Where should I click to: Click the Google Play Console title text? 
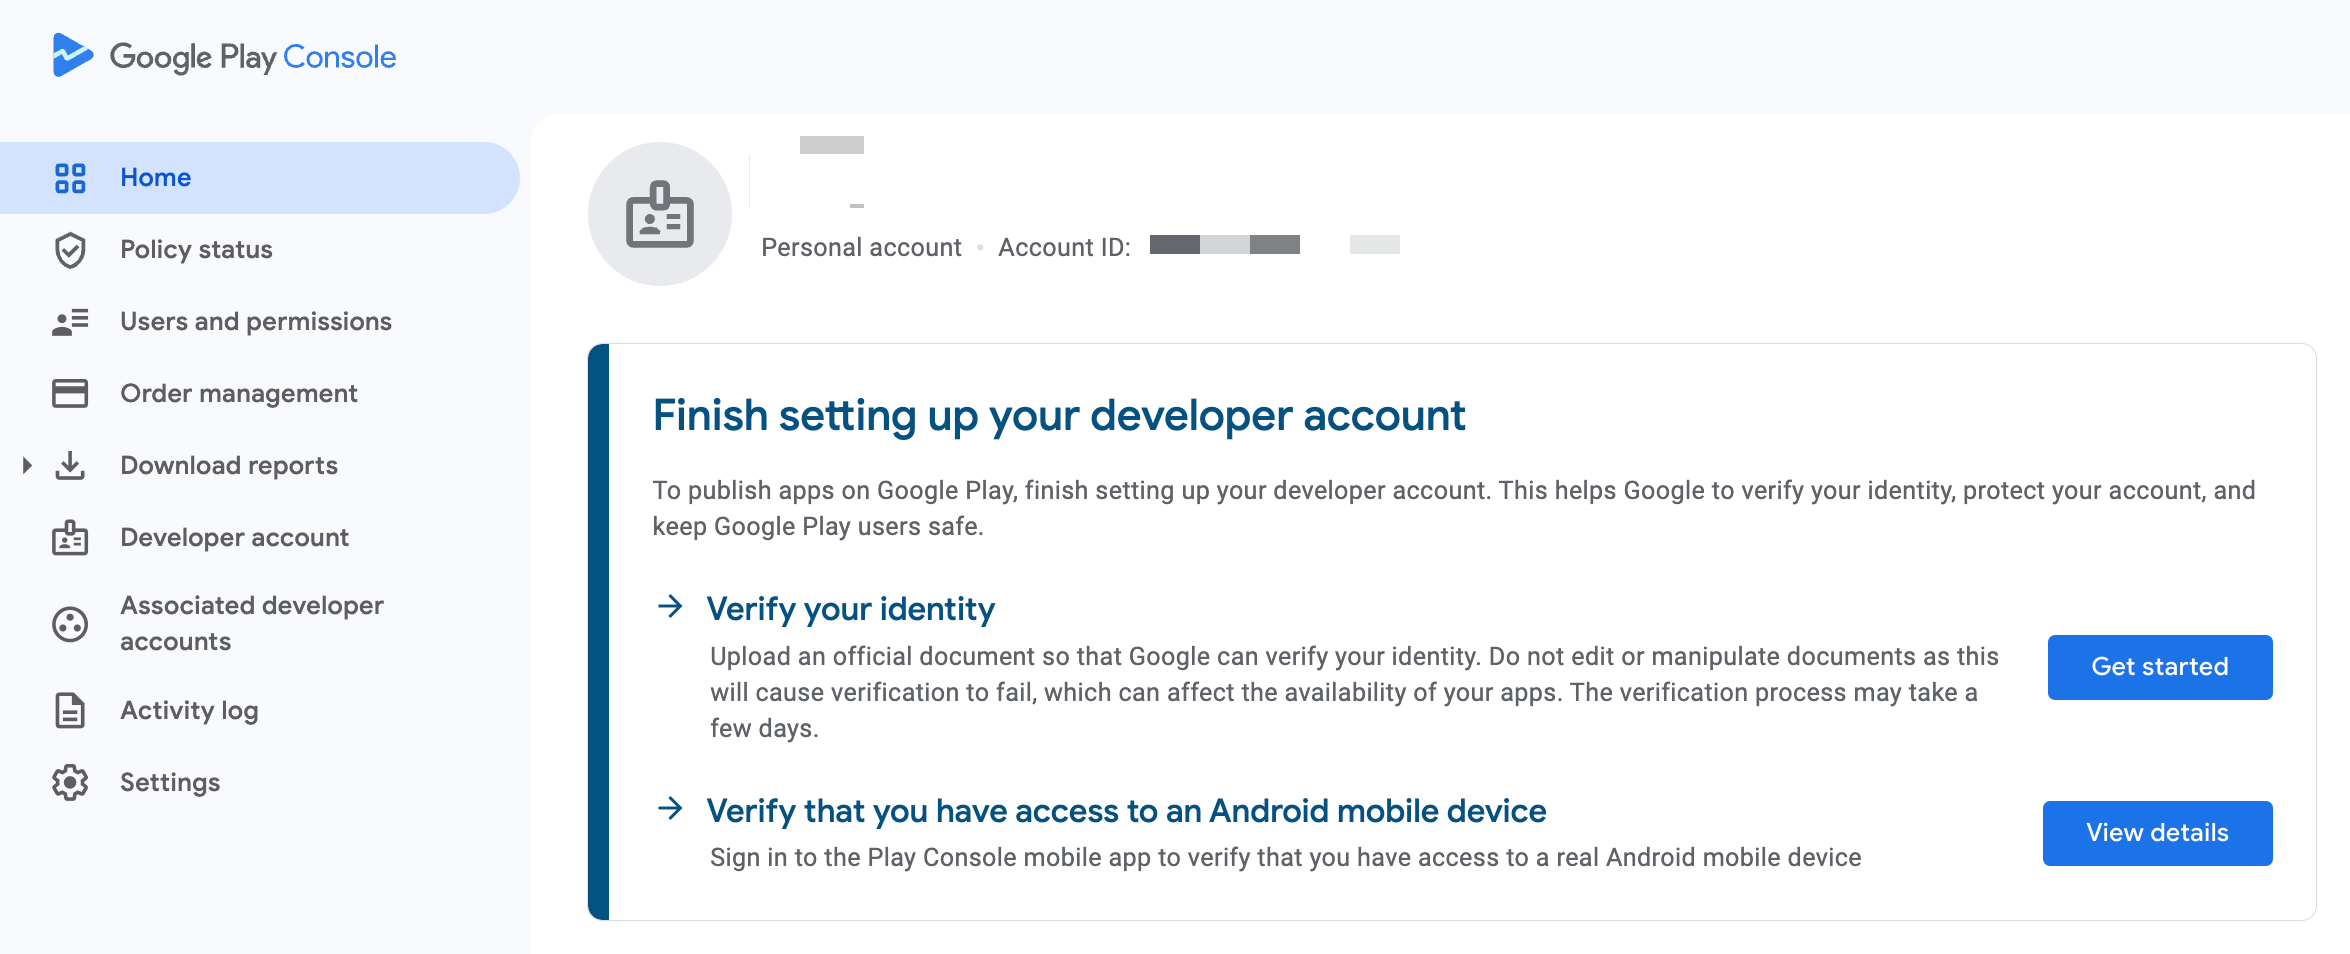(253, 57)
